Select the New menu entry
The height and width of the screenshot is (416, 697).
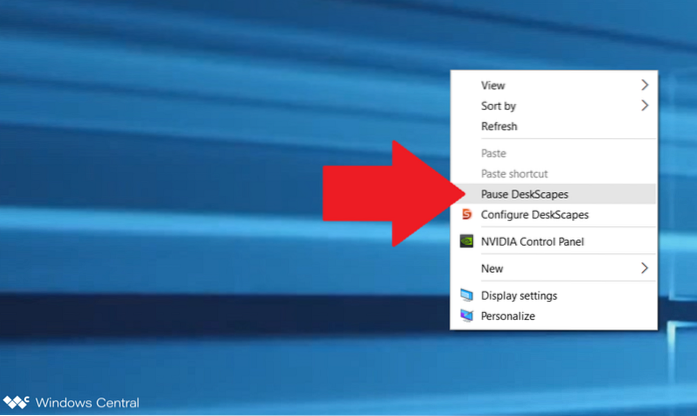(492, 268)
